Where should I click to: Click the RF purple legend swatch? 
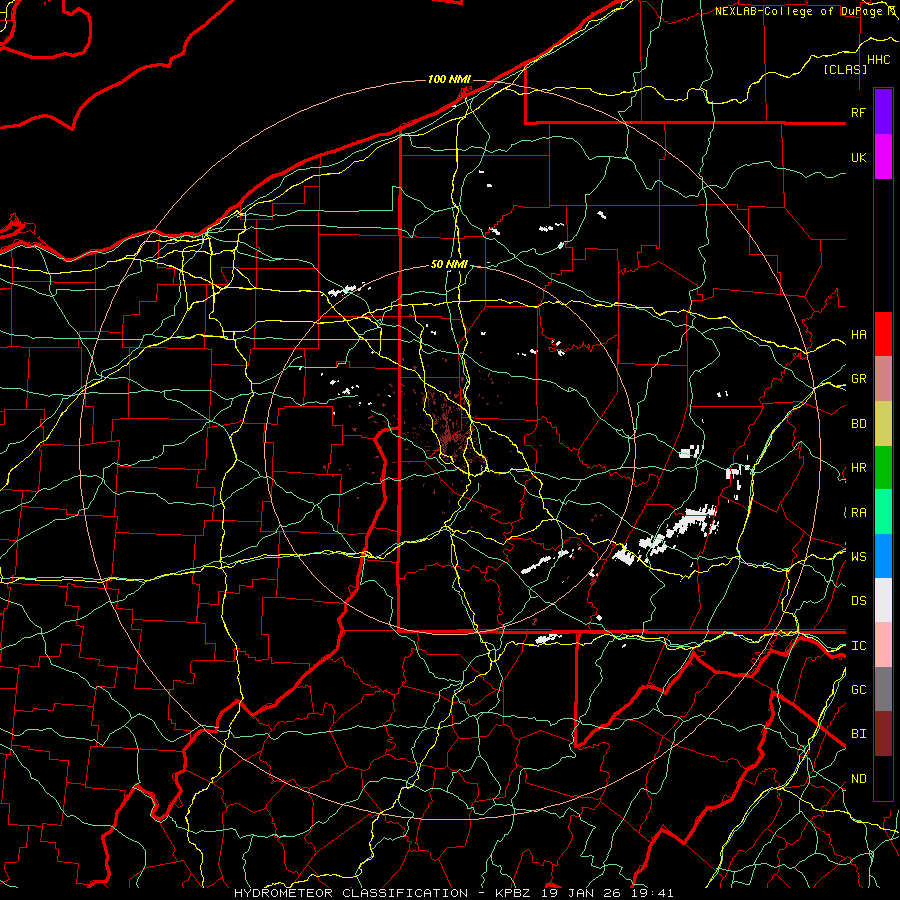point(883,112)
